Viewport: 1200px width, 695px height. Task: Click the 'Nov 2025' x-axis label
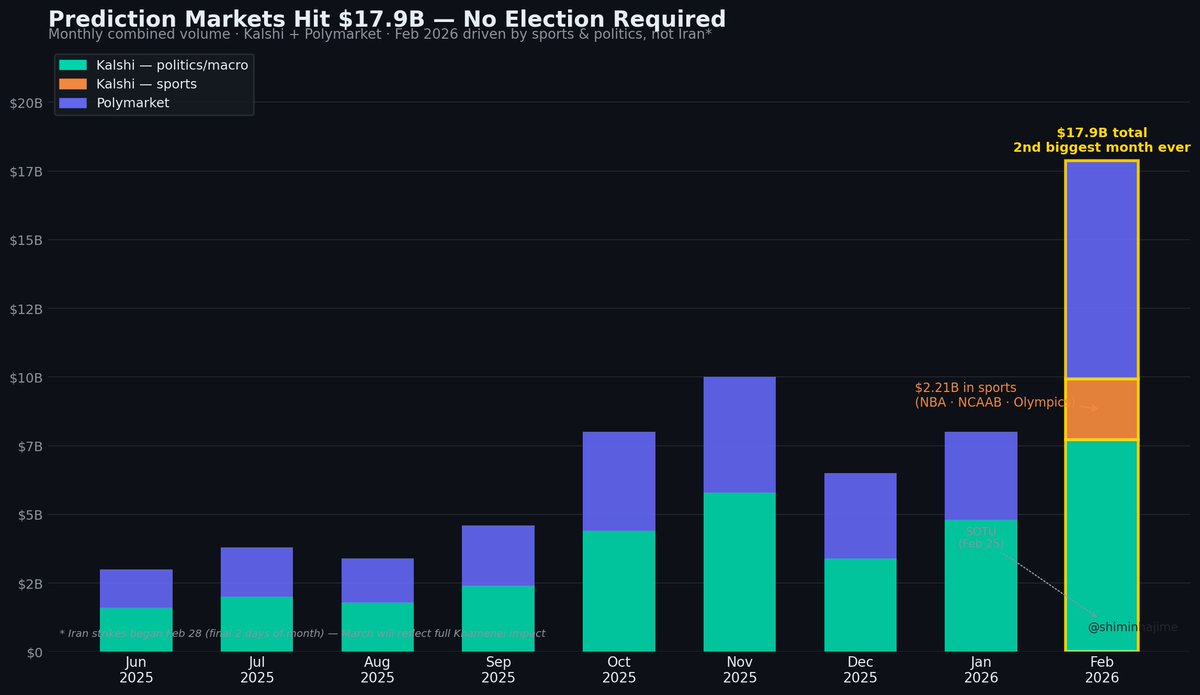tap(740, 670)
